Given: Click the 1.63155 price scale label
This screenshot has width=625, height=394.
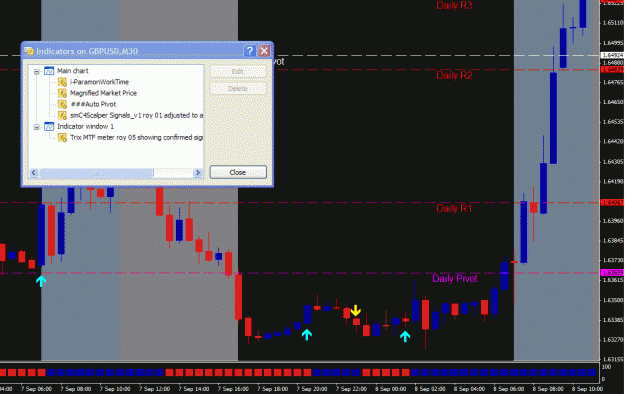Looking at the screenshot, I should [613, 359].
